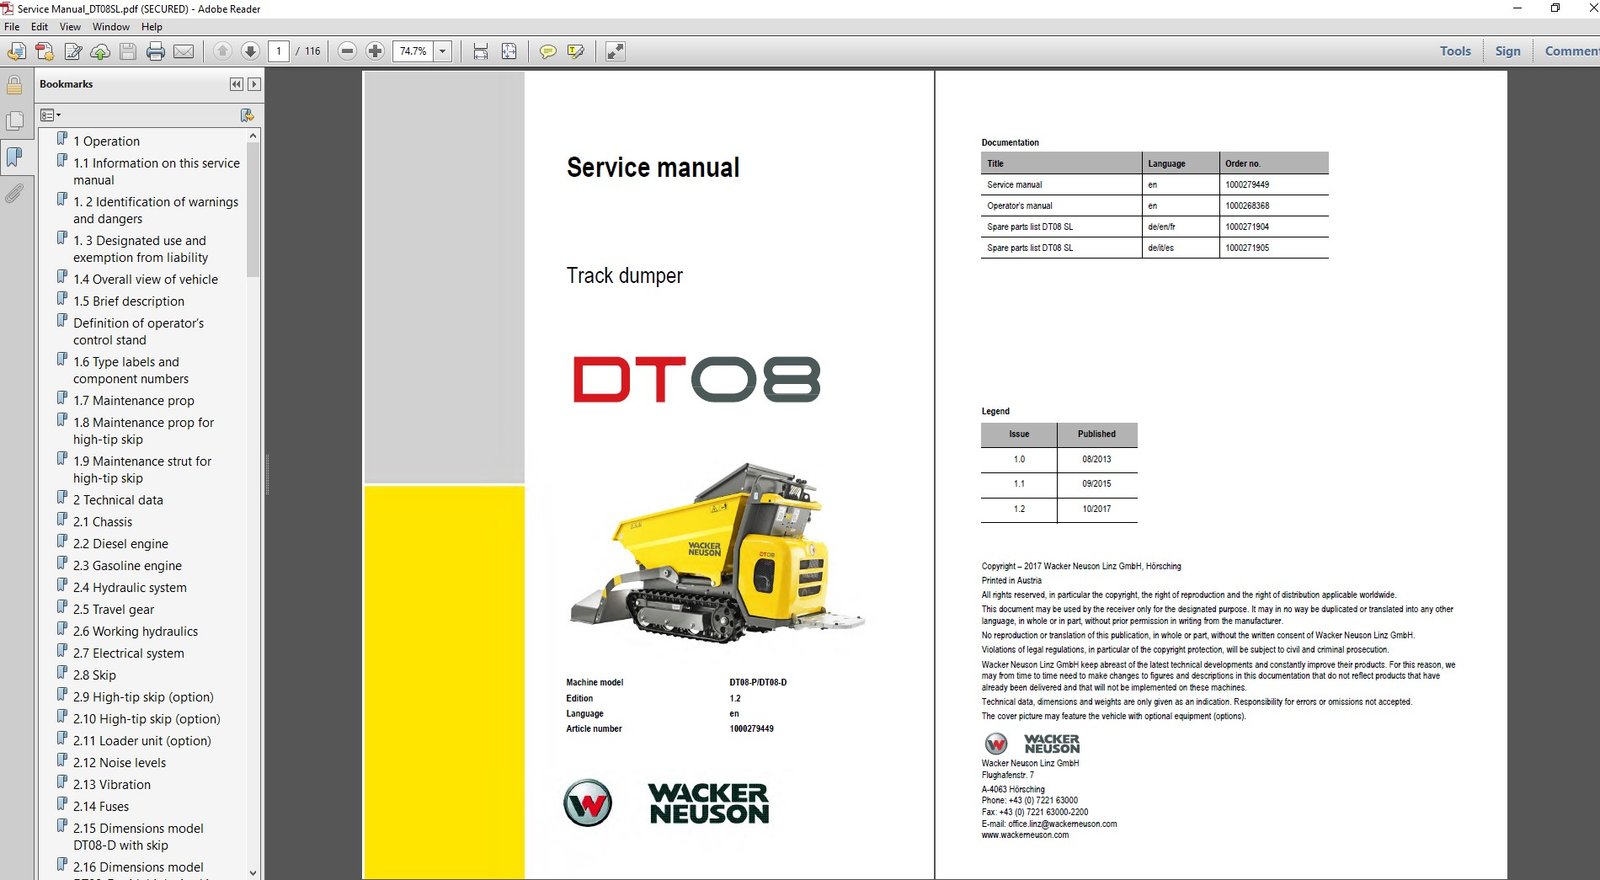The height and width of the screenshot is (880, 1600).
Task: Click the page number input field
Action: [279, 51]
